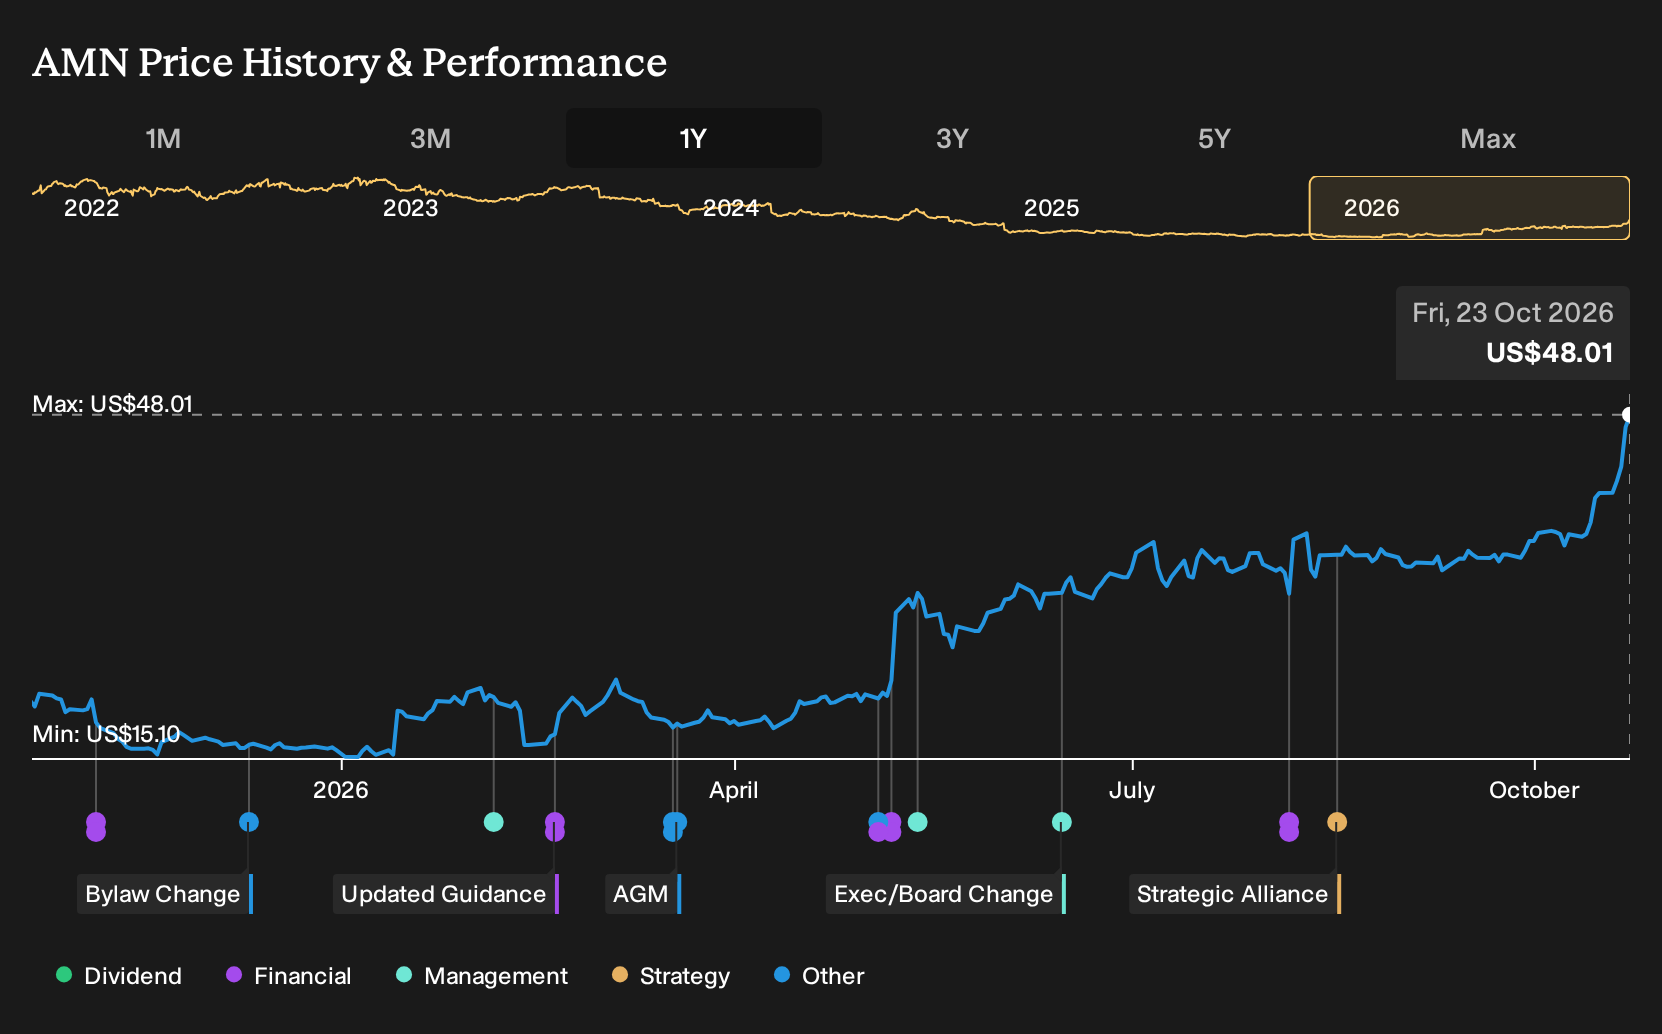Viewport: 1662px width, 1034px height.
Task: Click the AGM event label
Action: [x=642, y=894]
